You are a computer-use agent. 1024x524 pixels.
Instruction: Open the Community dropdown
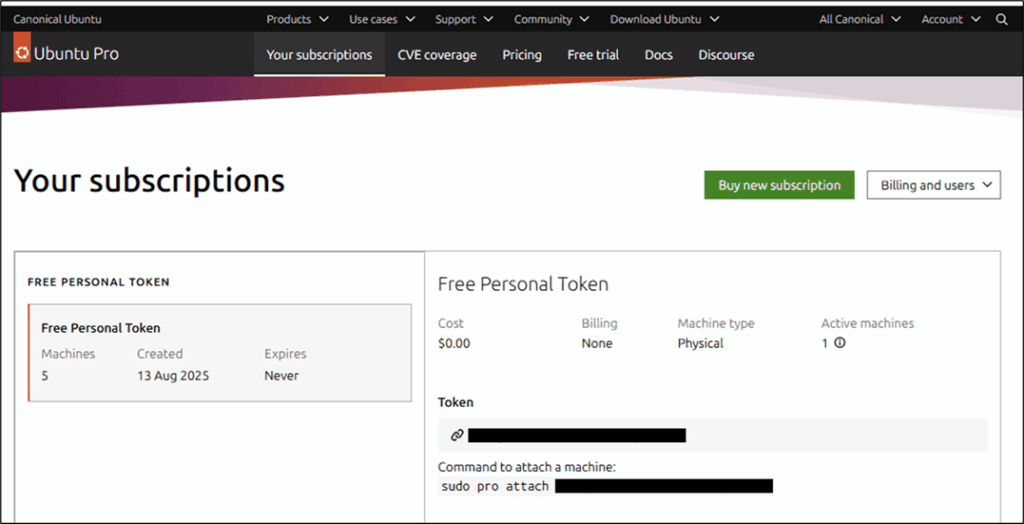(x=551, y=20)
